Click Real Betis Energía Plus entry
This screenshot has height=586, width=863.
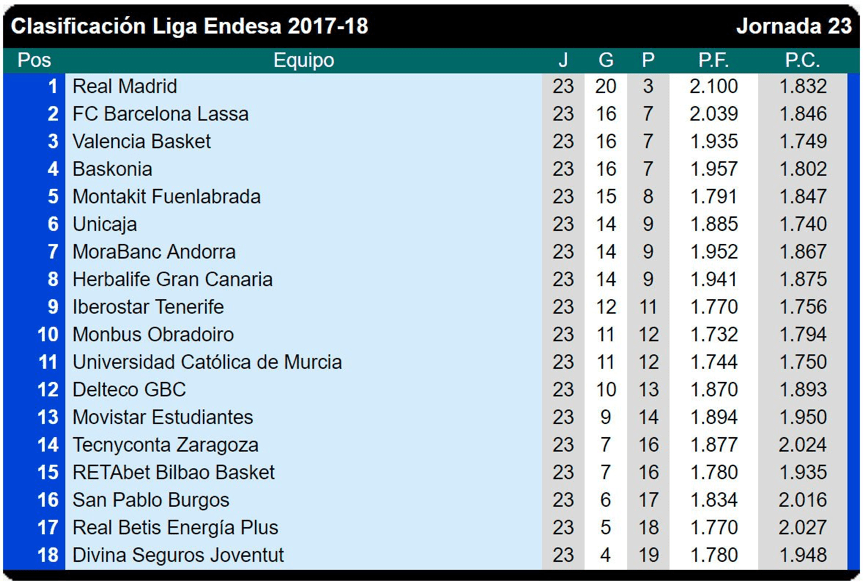click(175, 527)
